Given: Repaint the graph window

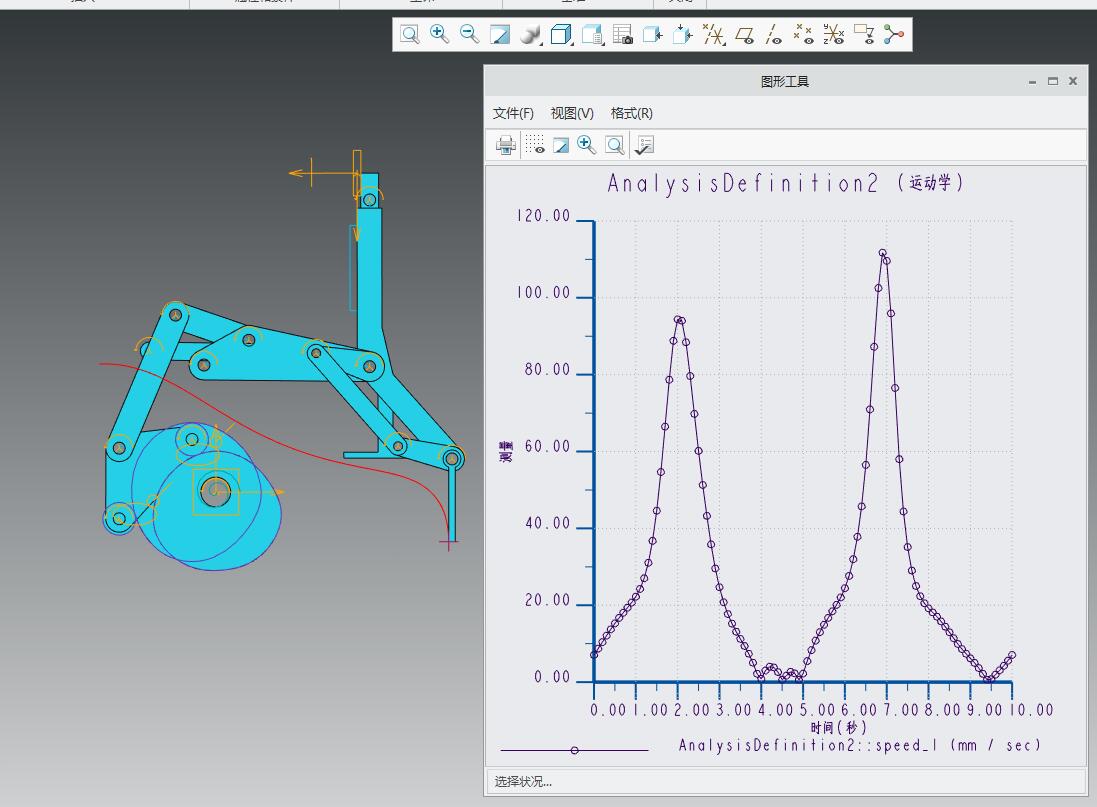Looking at the screenshot, I should [561, 145].
